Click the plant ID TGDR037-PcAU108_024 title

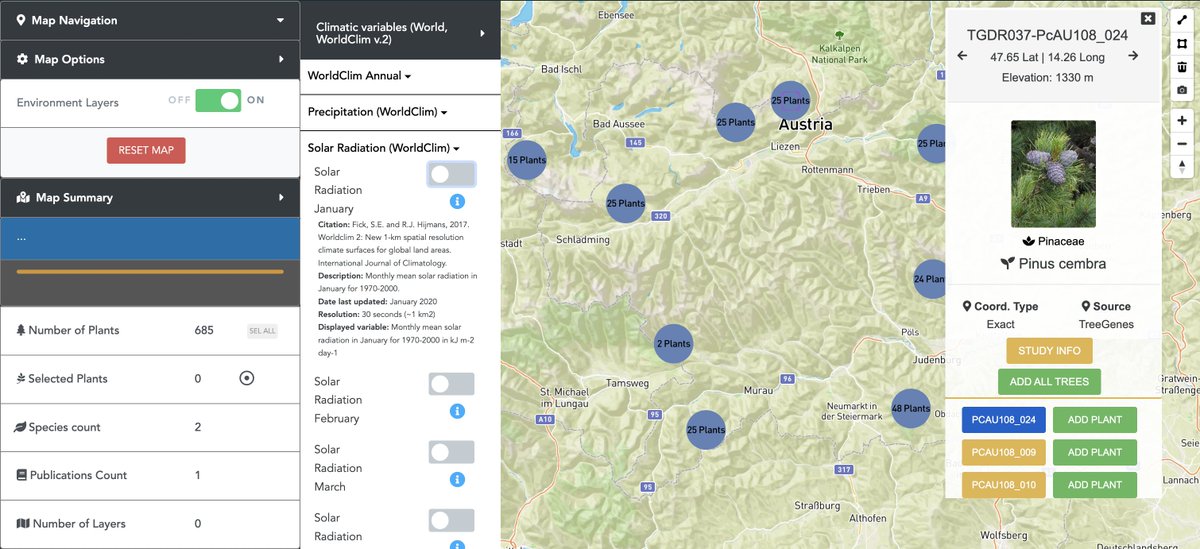1047,34
